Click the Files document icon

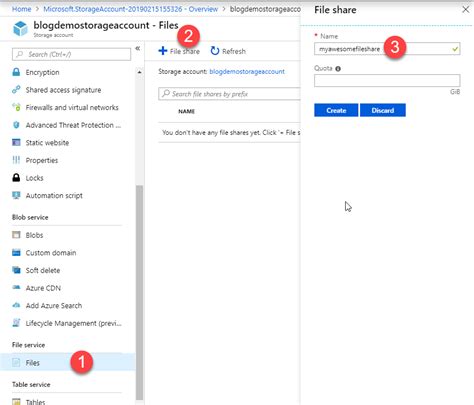[x=16, y=363]
